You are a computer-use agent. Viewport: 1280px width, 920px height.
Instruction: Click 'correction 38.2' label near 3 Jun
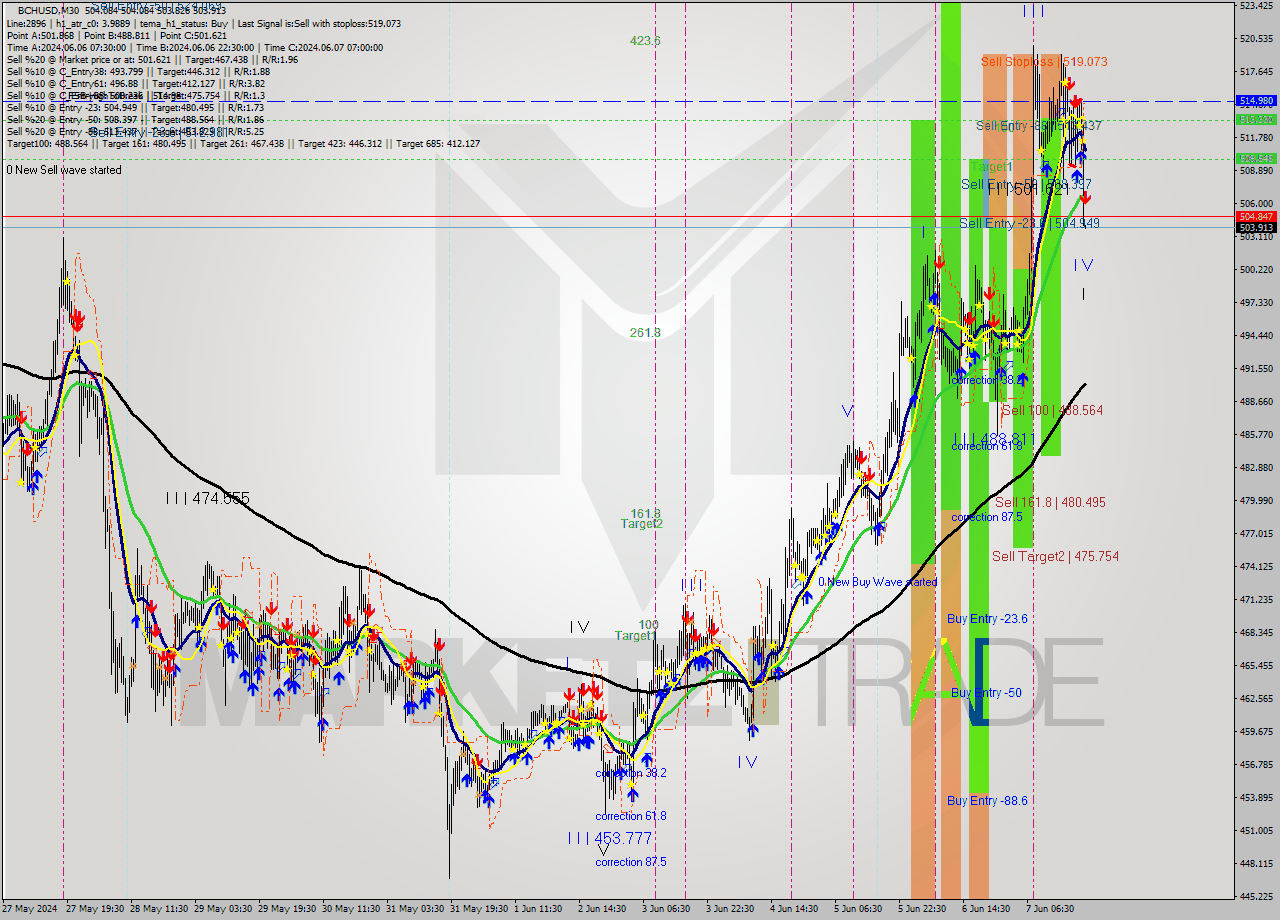click(631, 774)
